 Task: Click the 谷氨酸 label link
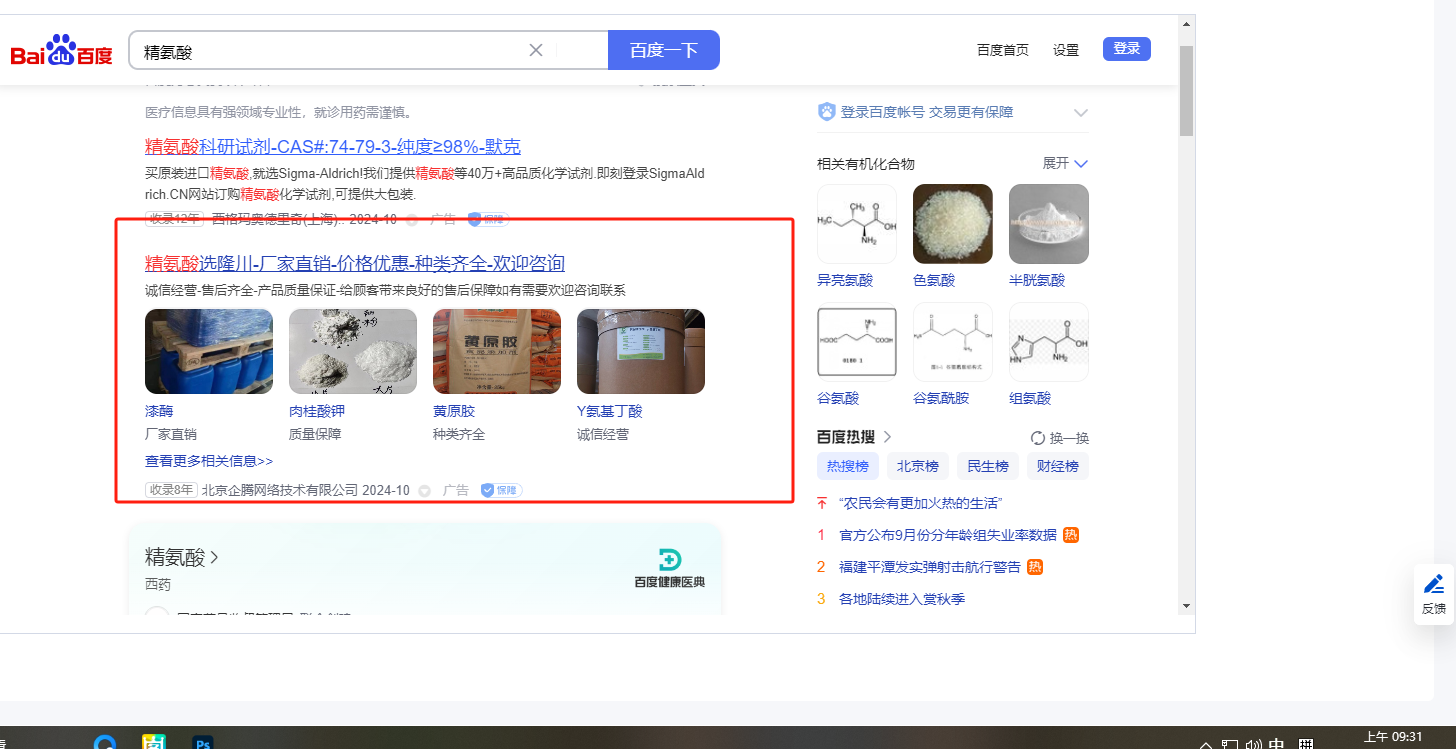pos(838,398)
